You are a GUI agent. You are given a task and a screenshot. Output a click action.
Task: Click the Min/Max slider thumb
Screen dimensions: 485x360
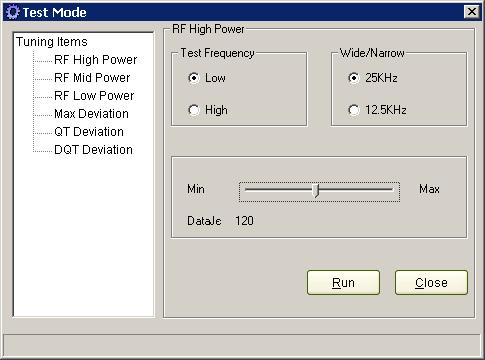pos(316,191)
